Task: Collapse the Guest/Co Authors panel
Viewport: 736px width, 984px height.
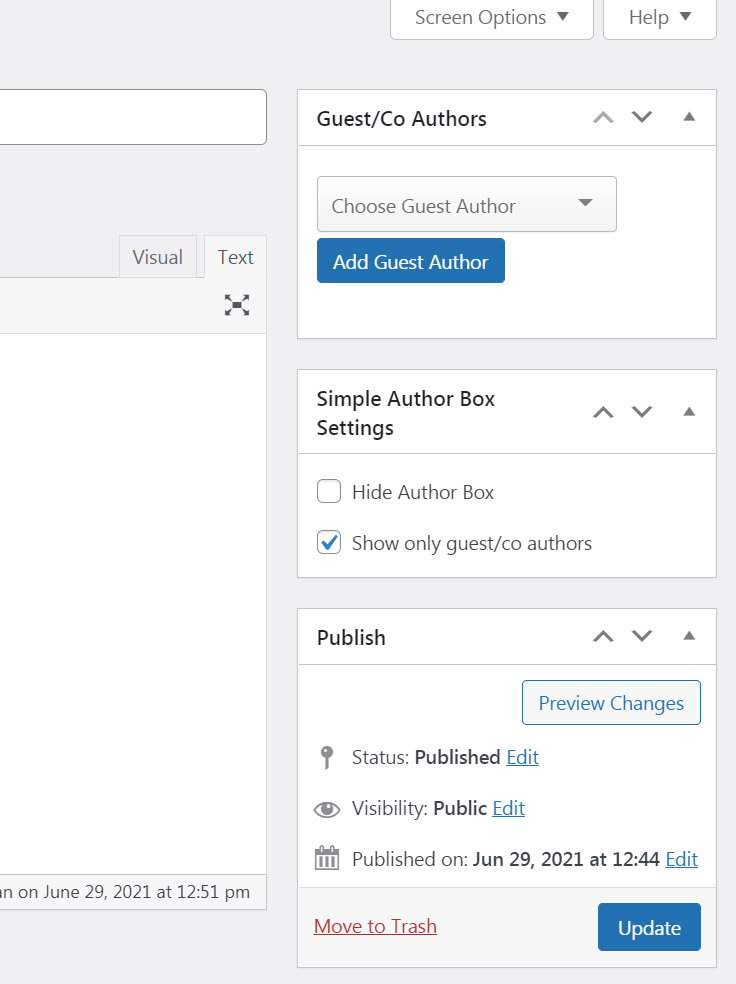Action: pos(689,117)
